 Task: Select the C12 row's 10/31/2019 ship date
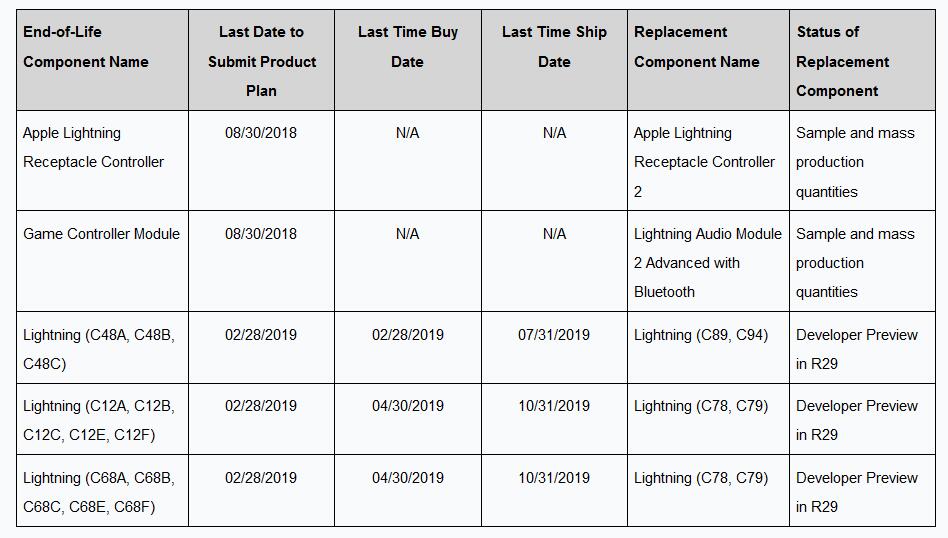554,406
